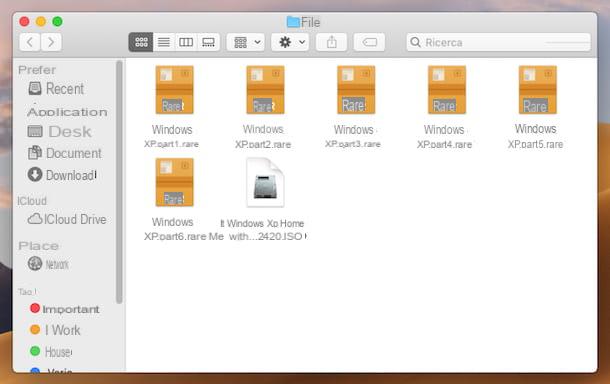Click the magnifying glass search icon

click(x=415, y=42)
